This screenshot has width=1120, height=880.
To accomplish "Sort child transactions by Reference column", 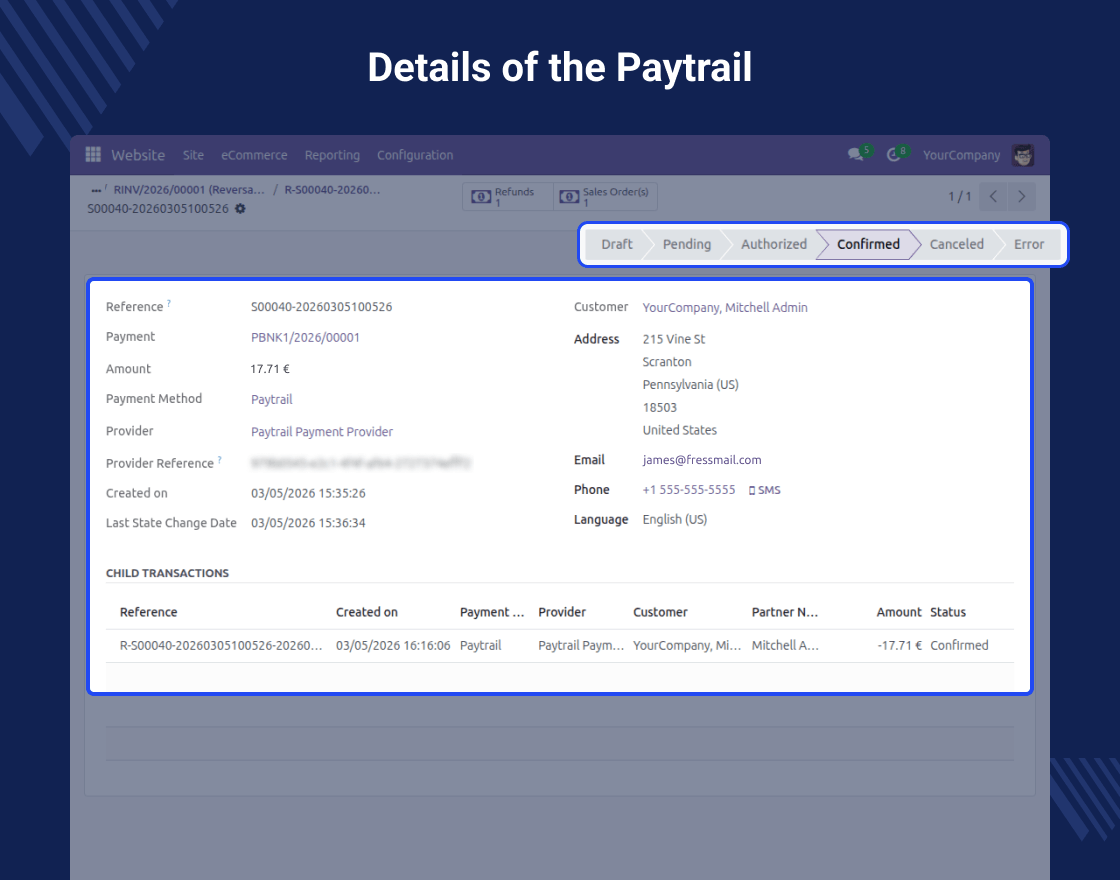I will tap(149, 612).
